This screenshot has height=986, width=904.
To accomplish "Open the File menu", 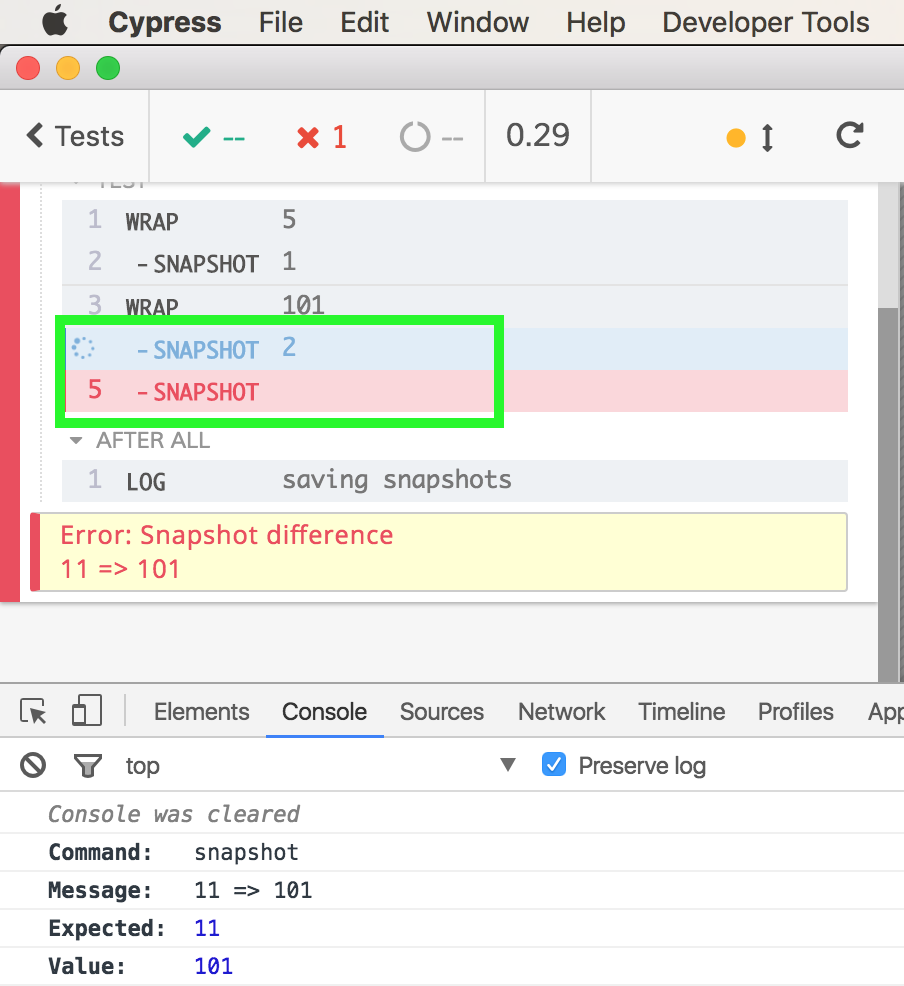I will point(280,23).
